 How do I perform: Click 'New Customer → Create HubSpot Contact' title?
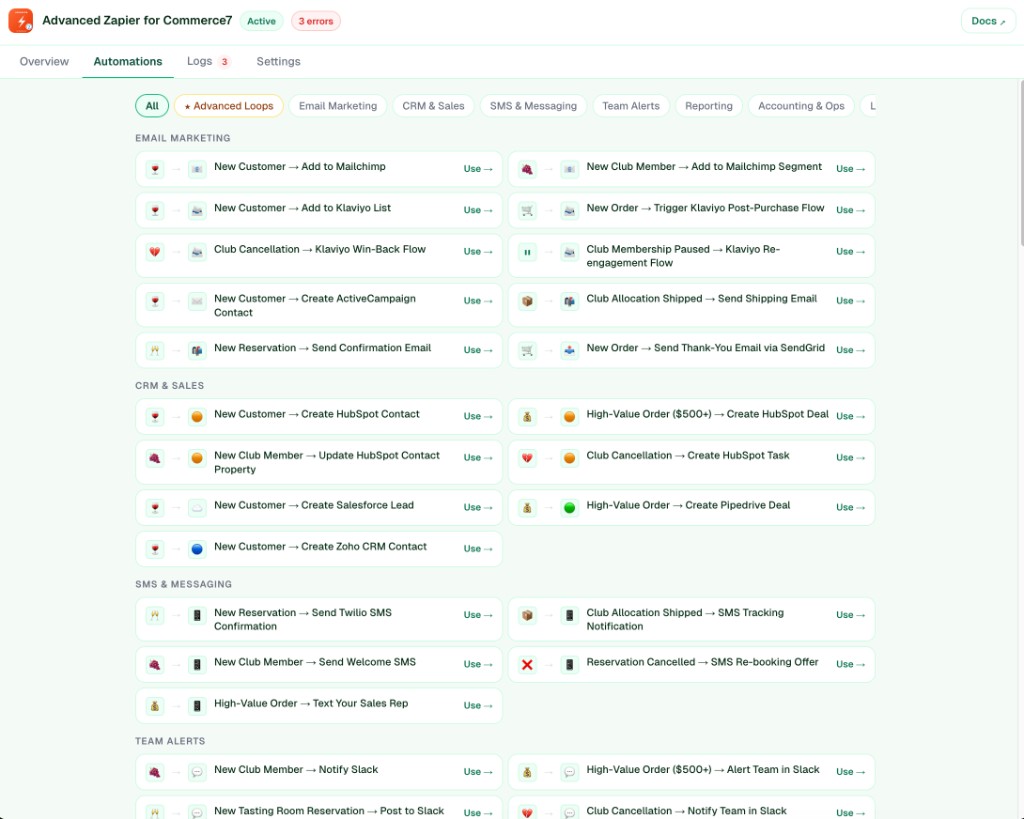(x=317, y=414)
